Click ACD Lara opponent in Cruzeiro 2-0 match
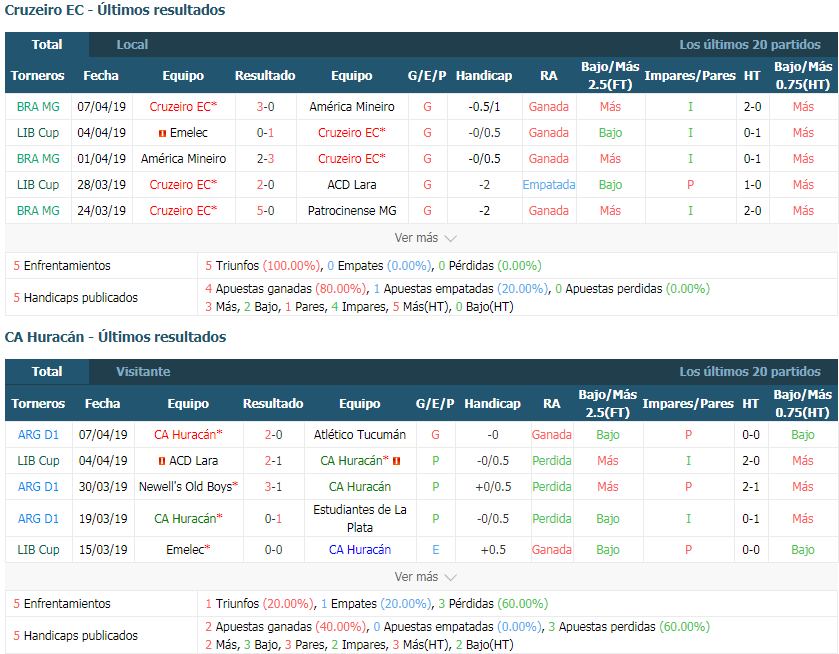The height and width of the screenshot is (654, 839). tap(352, 185)
